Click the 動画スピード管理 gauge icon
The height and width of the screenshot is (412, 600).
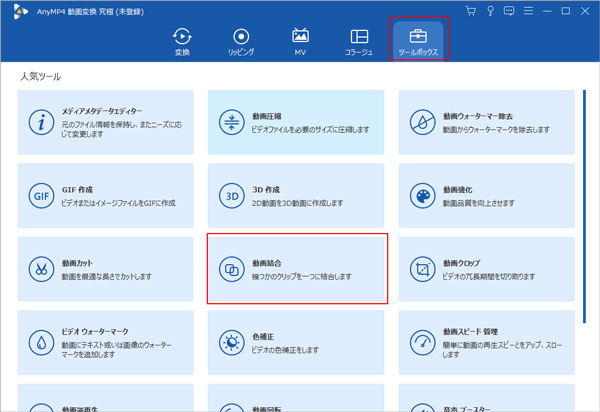[x=422, y=343]
